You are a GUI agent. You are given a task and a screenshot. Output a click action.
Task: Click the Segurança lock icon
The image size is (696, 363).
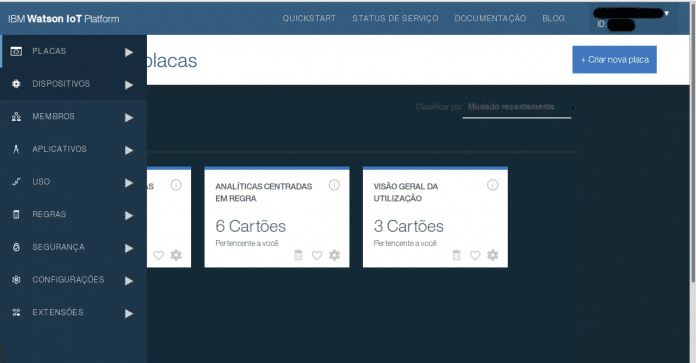[x=16, y=247]
